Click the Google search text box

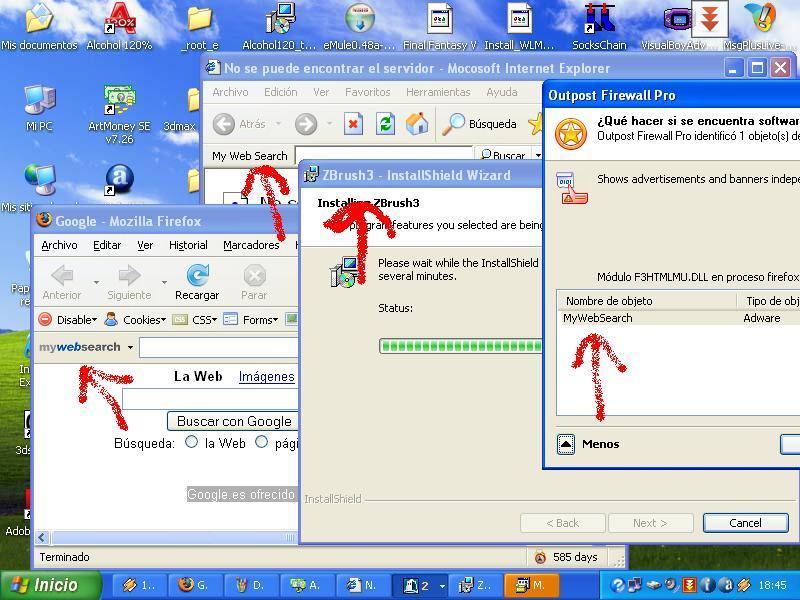click(x=210, y=399)
